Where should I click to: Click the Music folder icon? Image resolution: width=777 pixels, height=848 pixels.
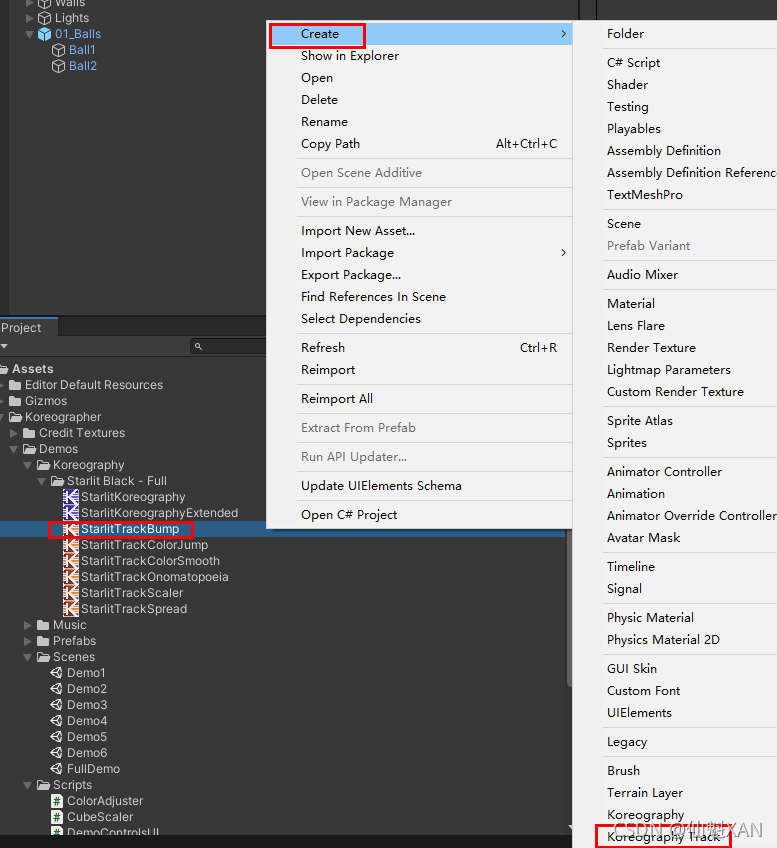43,625
